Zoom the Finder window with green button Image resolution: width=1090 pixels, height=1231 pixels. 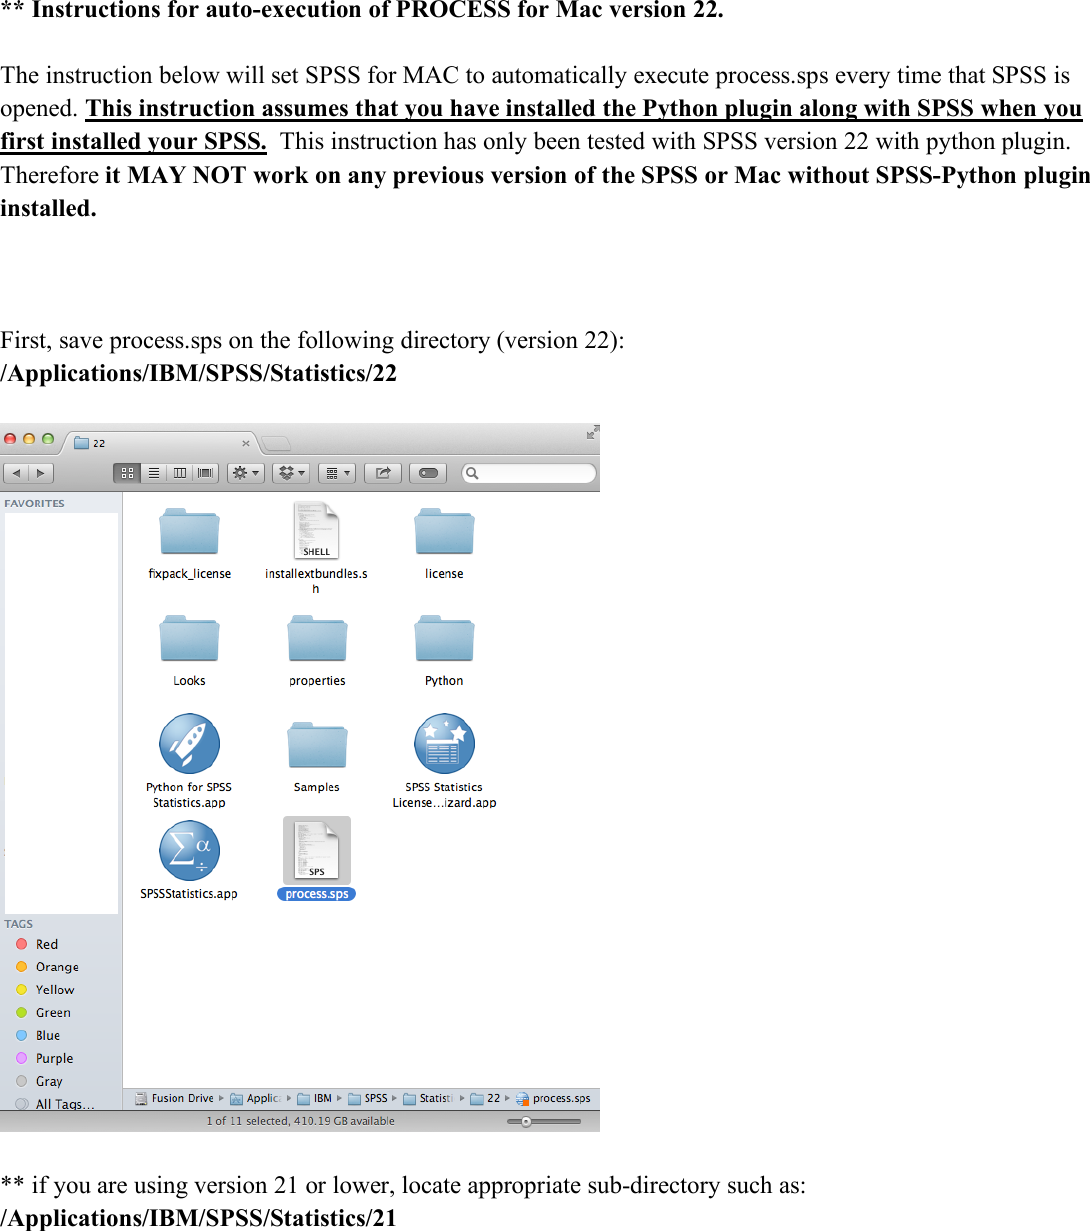coord(47,439)
